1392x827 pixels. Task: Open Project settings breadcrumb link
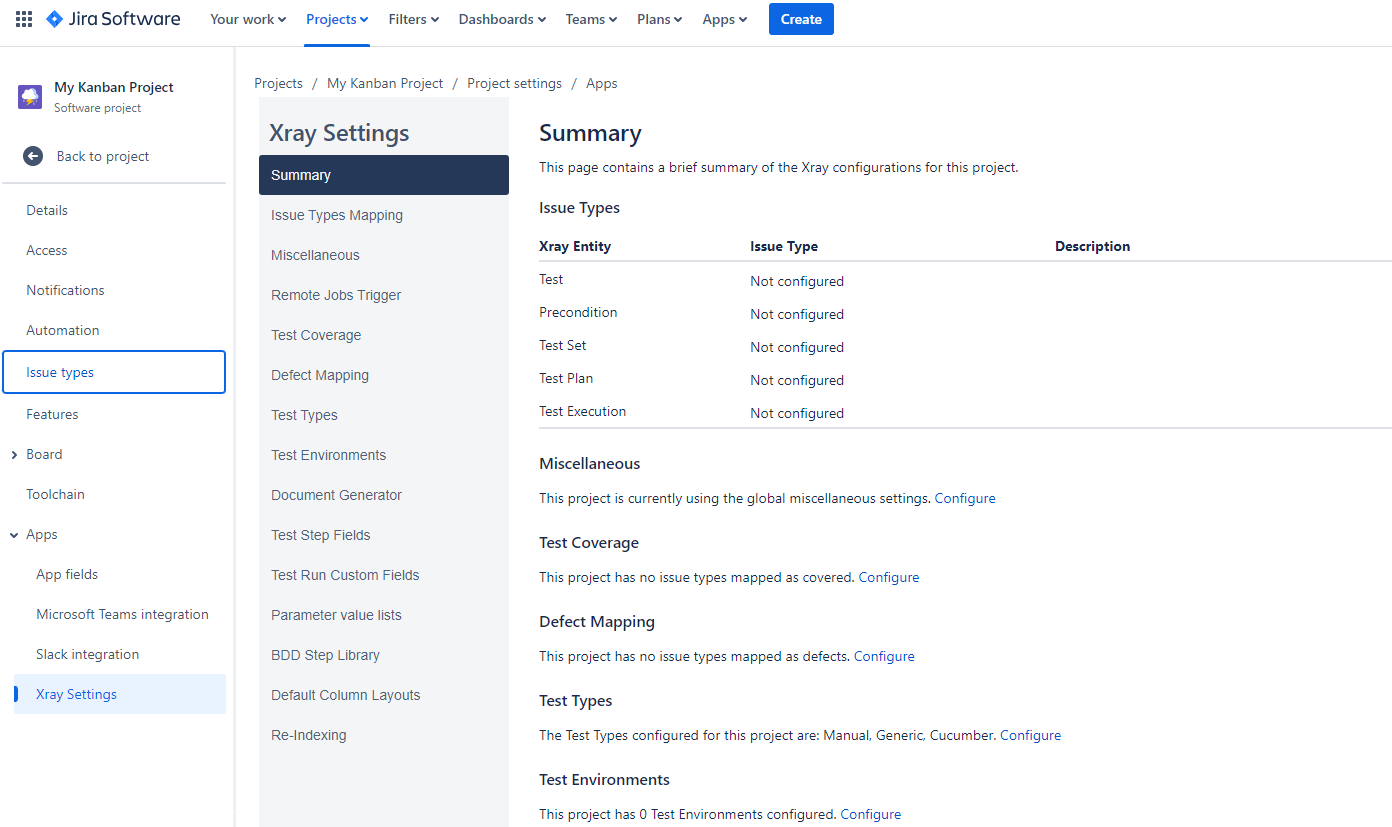[x=514, y=83]
